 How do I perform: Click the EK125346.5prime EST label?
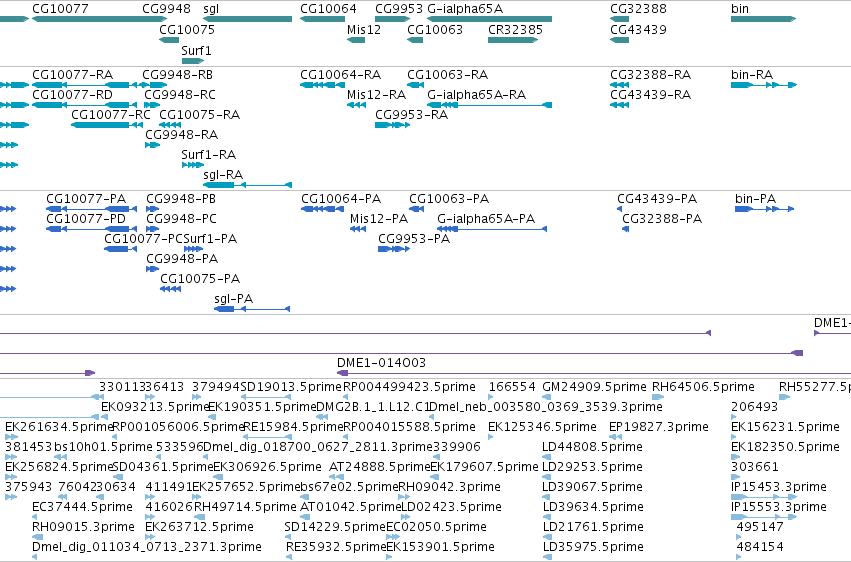pyautogui.click(x=542, y=427)
